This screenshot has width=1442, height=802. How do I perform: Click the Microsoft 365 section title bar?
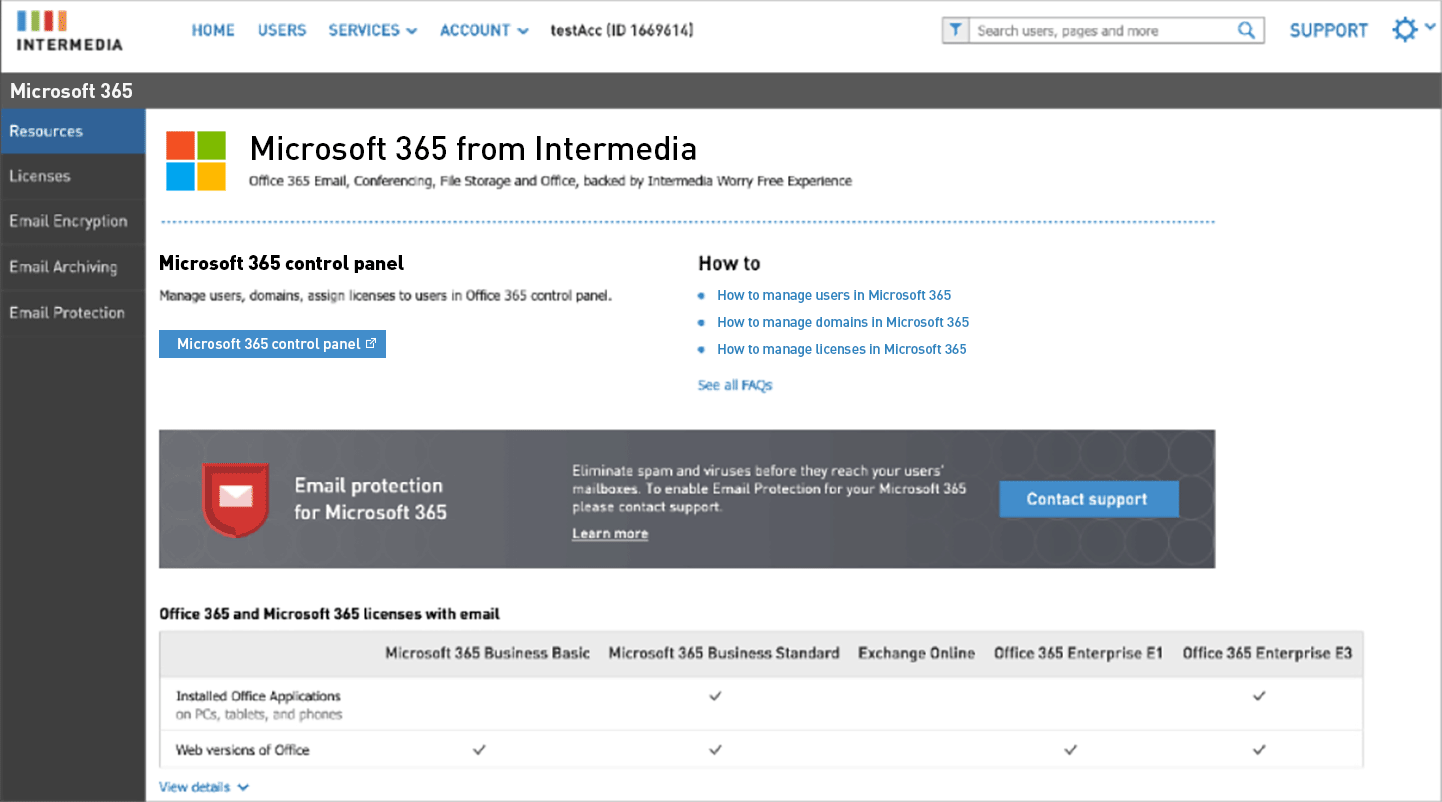pos(721,91)
